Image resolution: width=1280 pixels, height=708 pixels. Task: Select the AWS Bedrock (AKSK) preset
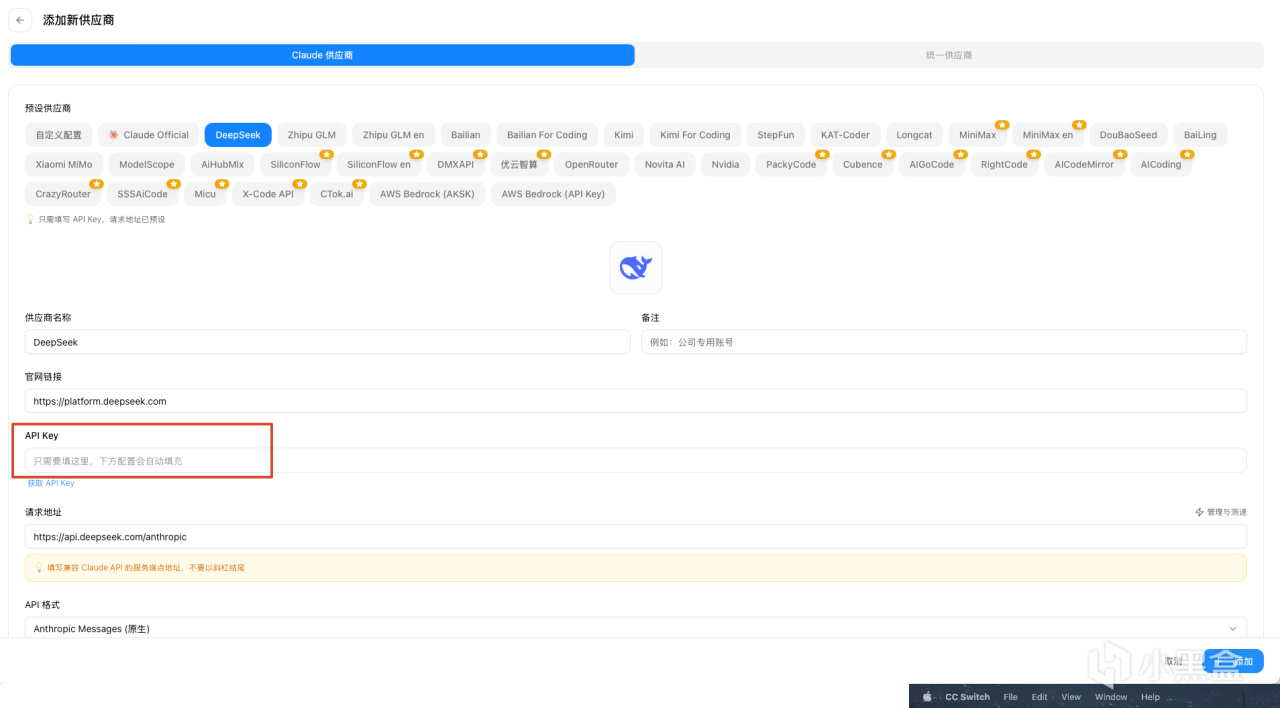tap(428, 194)
